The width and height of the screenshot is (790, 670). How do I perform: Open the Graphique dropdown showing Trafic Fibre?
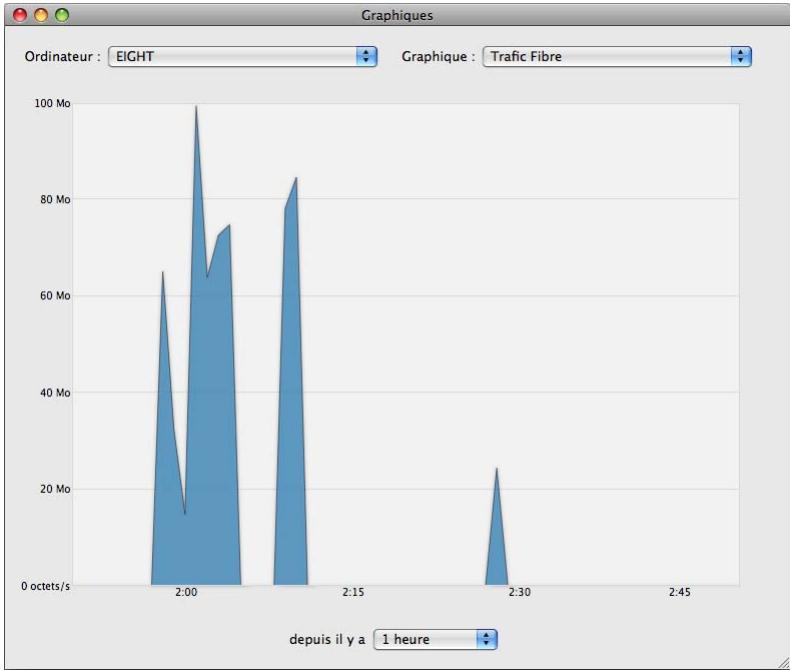click(x=617, y=56)
